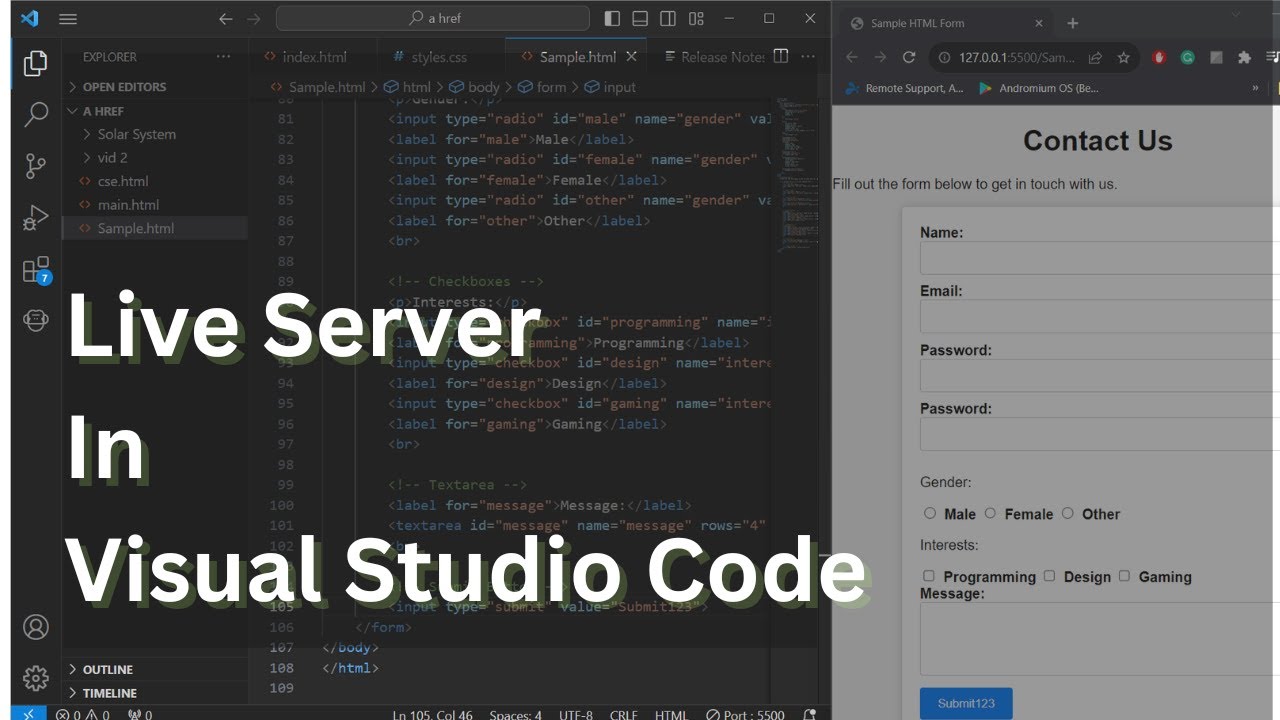Screen dimensions: 1280x720
Task: Open the body breadcrumb dropdown
Action: click(x=474, y=87)
